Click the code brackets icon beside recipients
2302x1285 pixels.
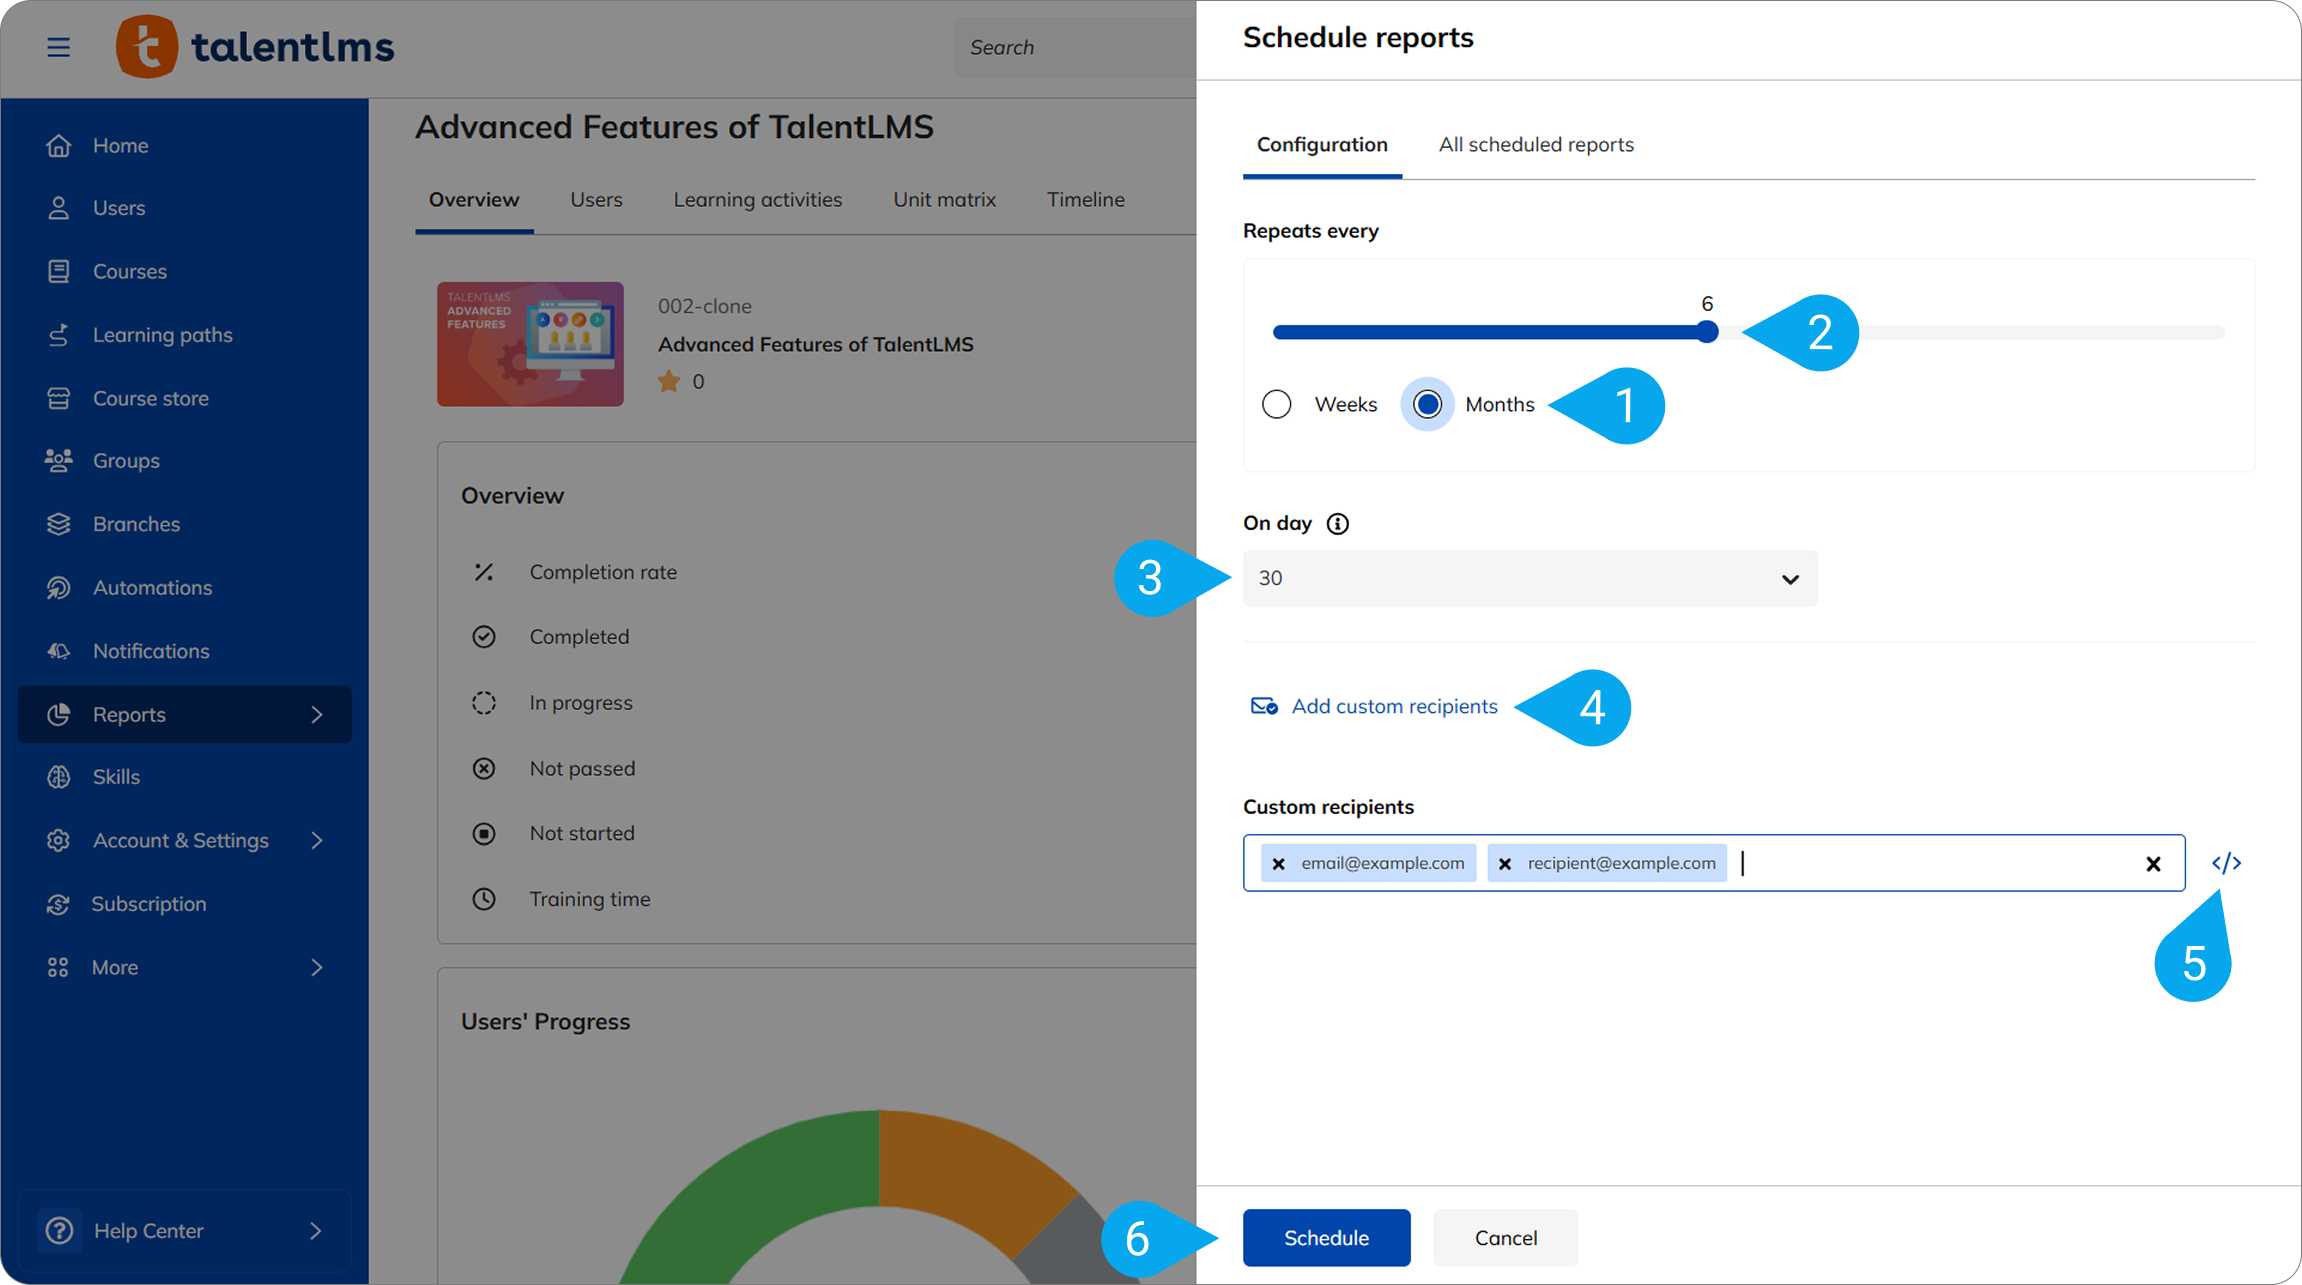[2226, 863]
